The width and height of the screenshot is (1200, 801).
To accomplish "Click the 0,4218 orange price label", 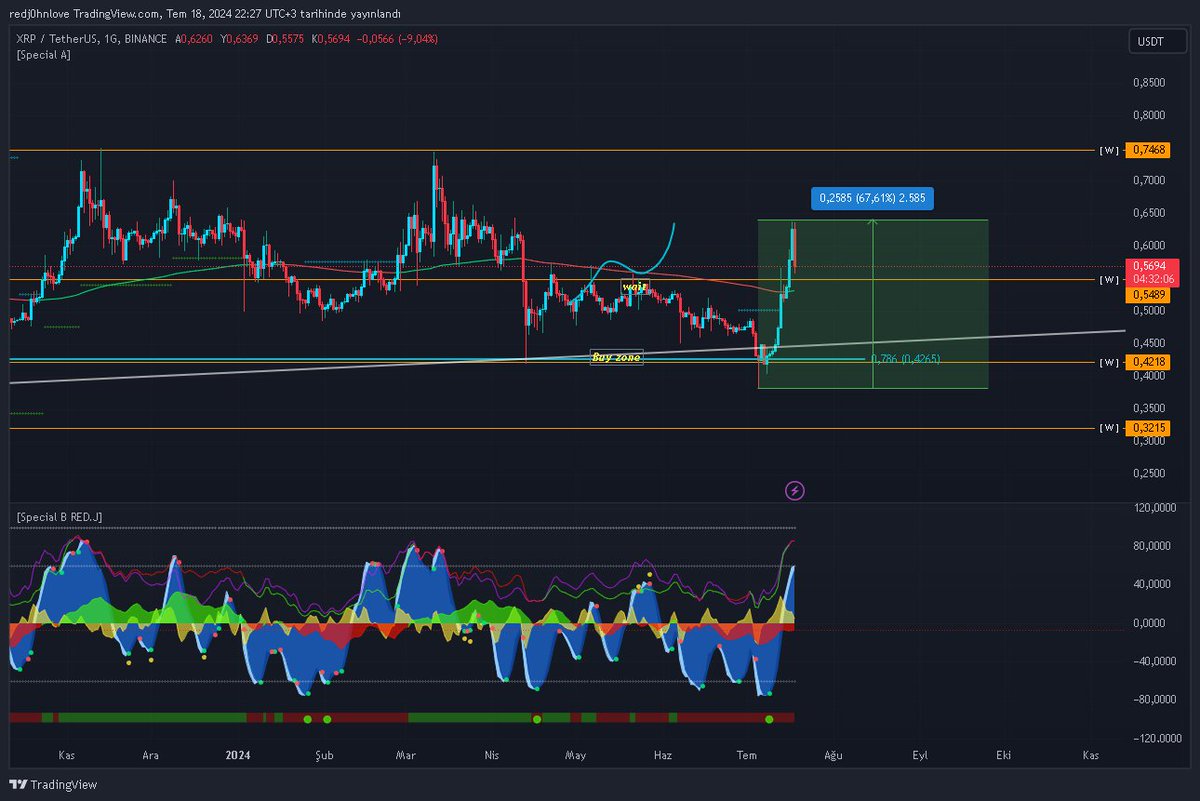I will pyautogui.click(x=1150, y=361).
